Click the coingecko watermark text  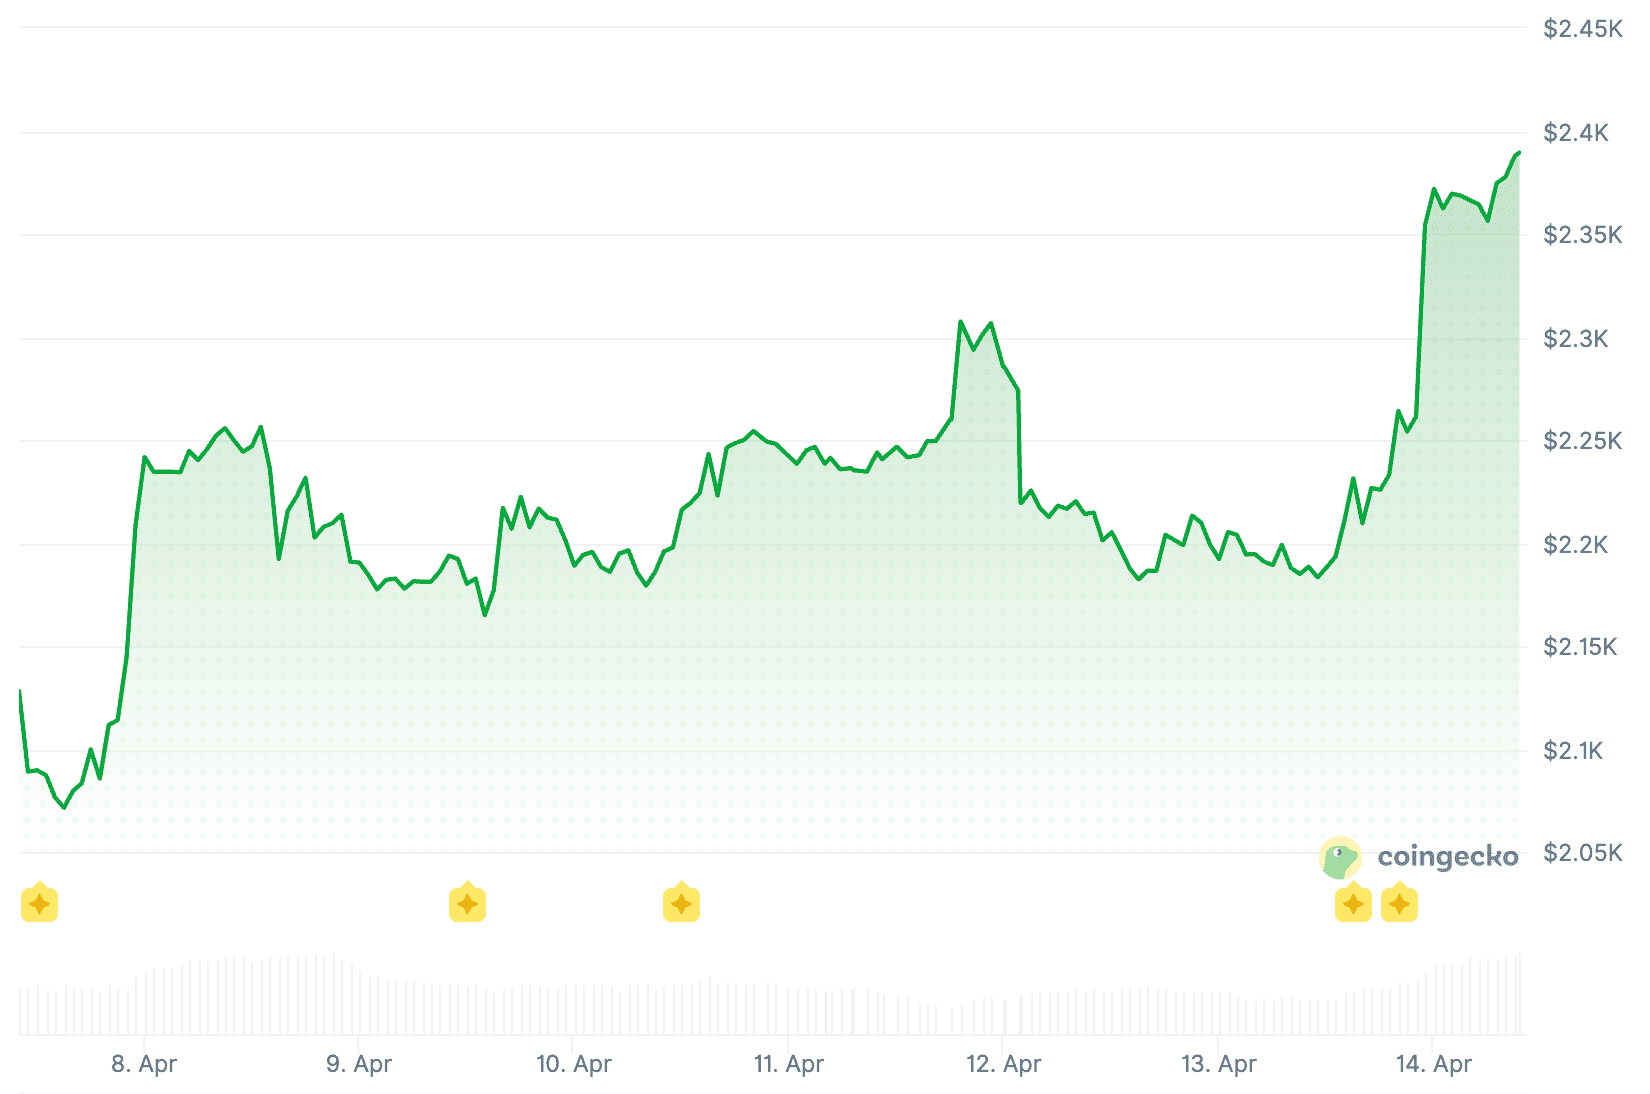click(1447, 857)
